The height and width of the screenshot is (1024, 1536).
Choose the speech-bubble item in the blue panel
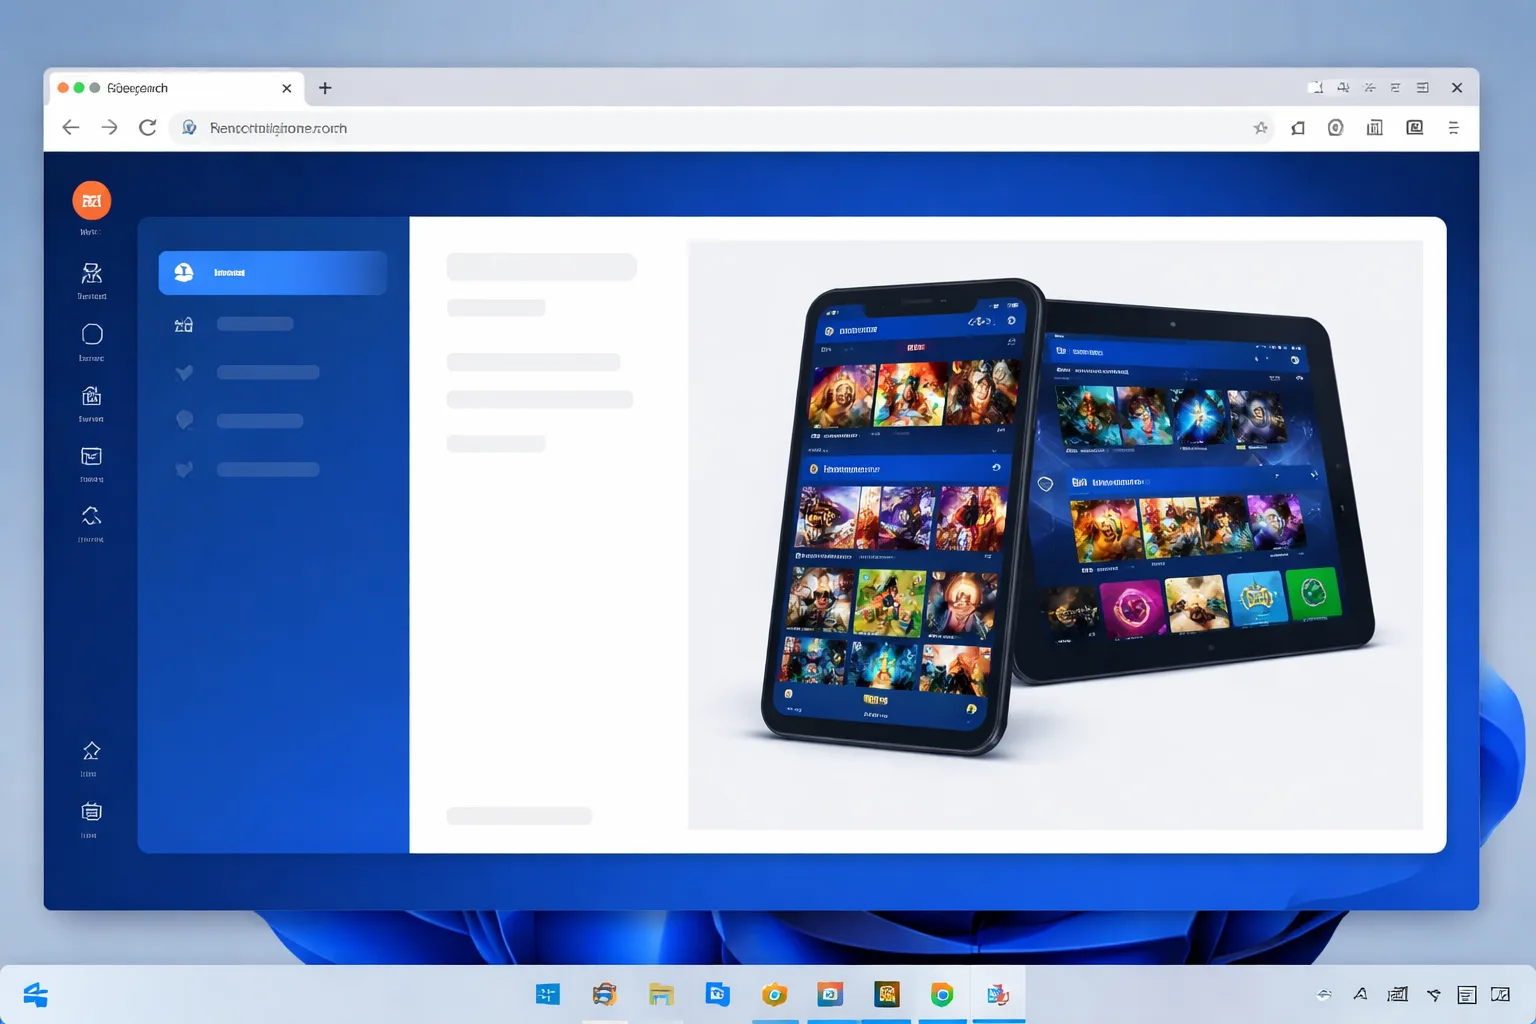coord(239,420)
